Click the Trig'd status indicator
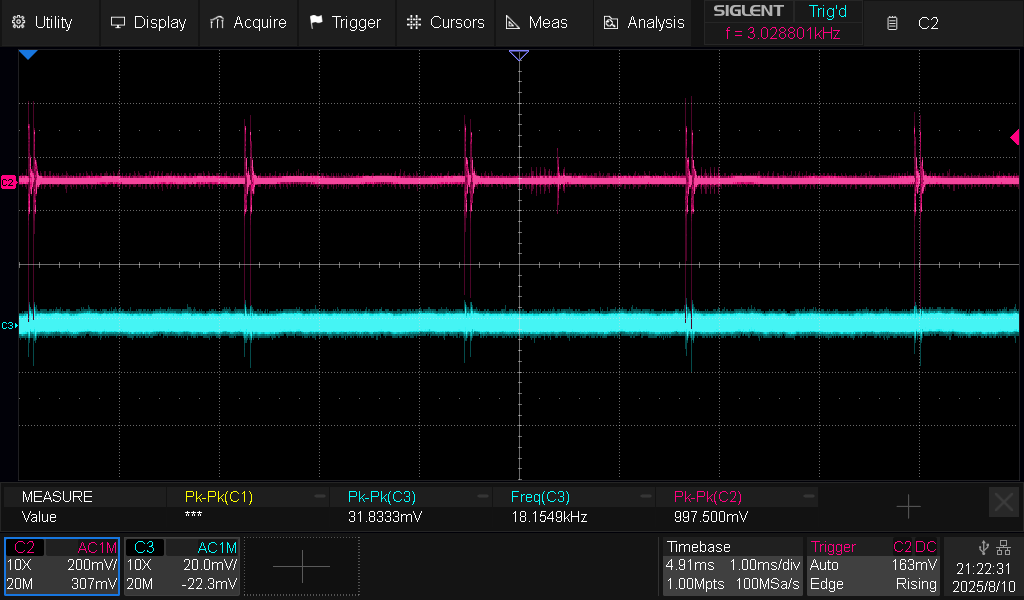The width and height of the screenshot is (1024, 600). point(827,12)
